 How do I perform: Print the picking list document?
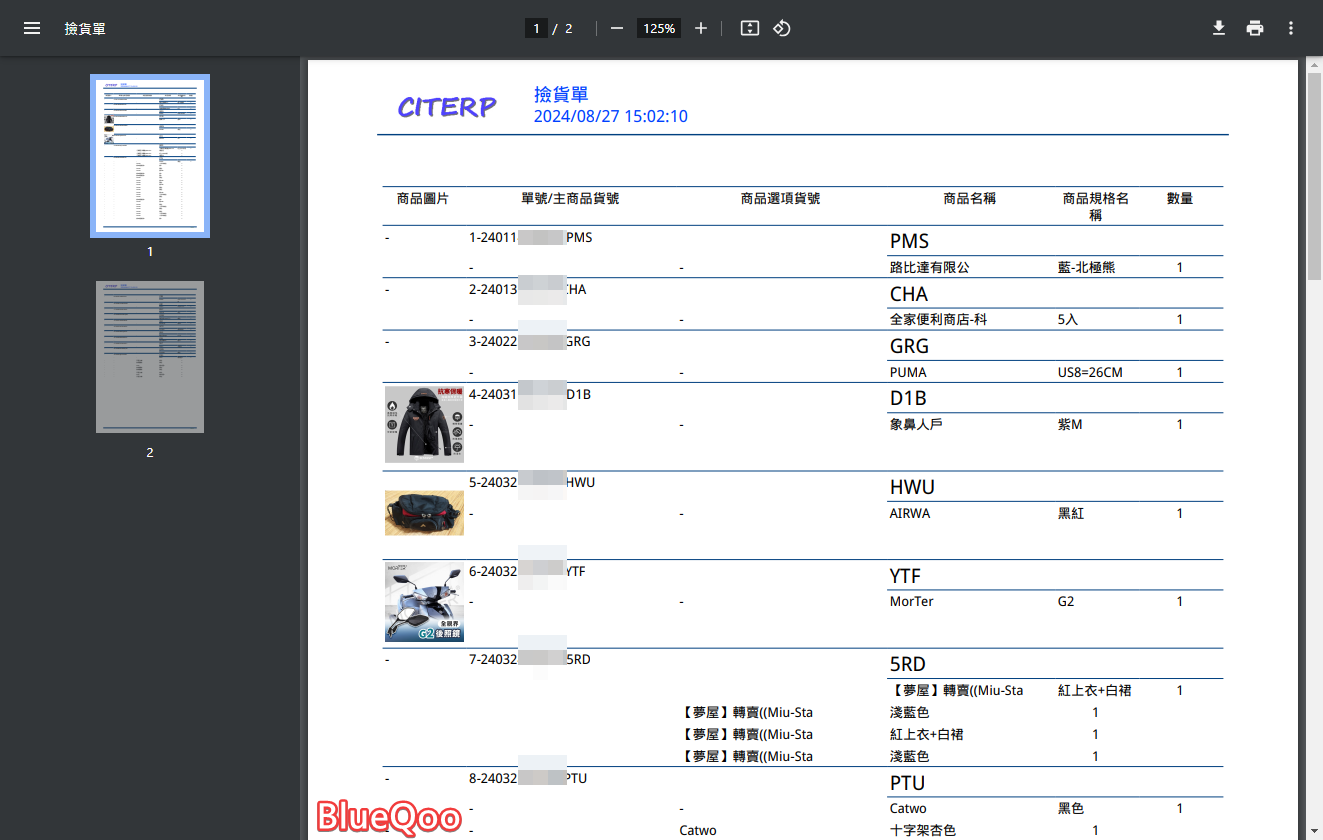point(1255,28)
